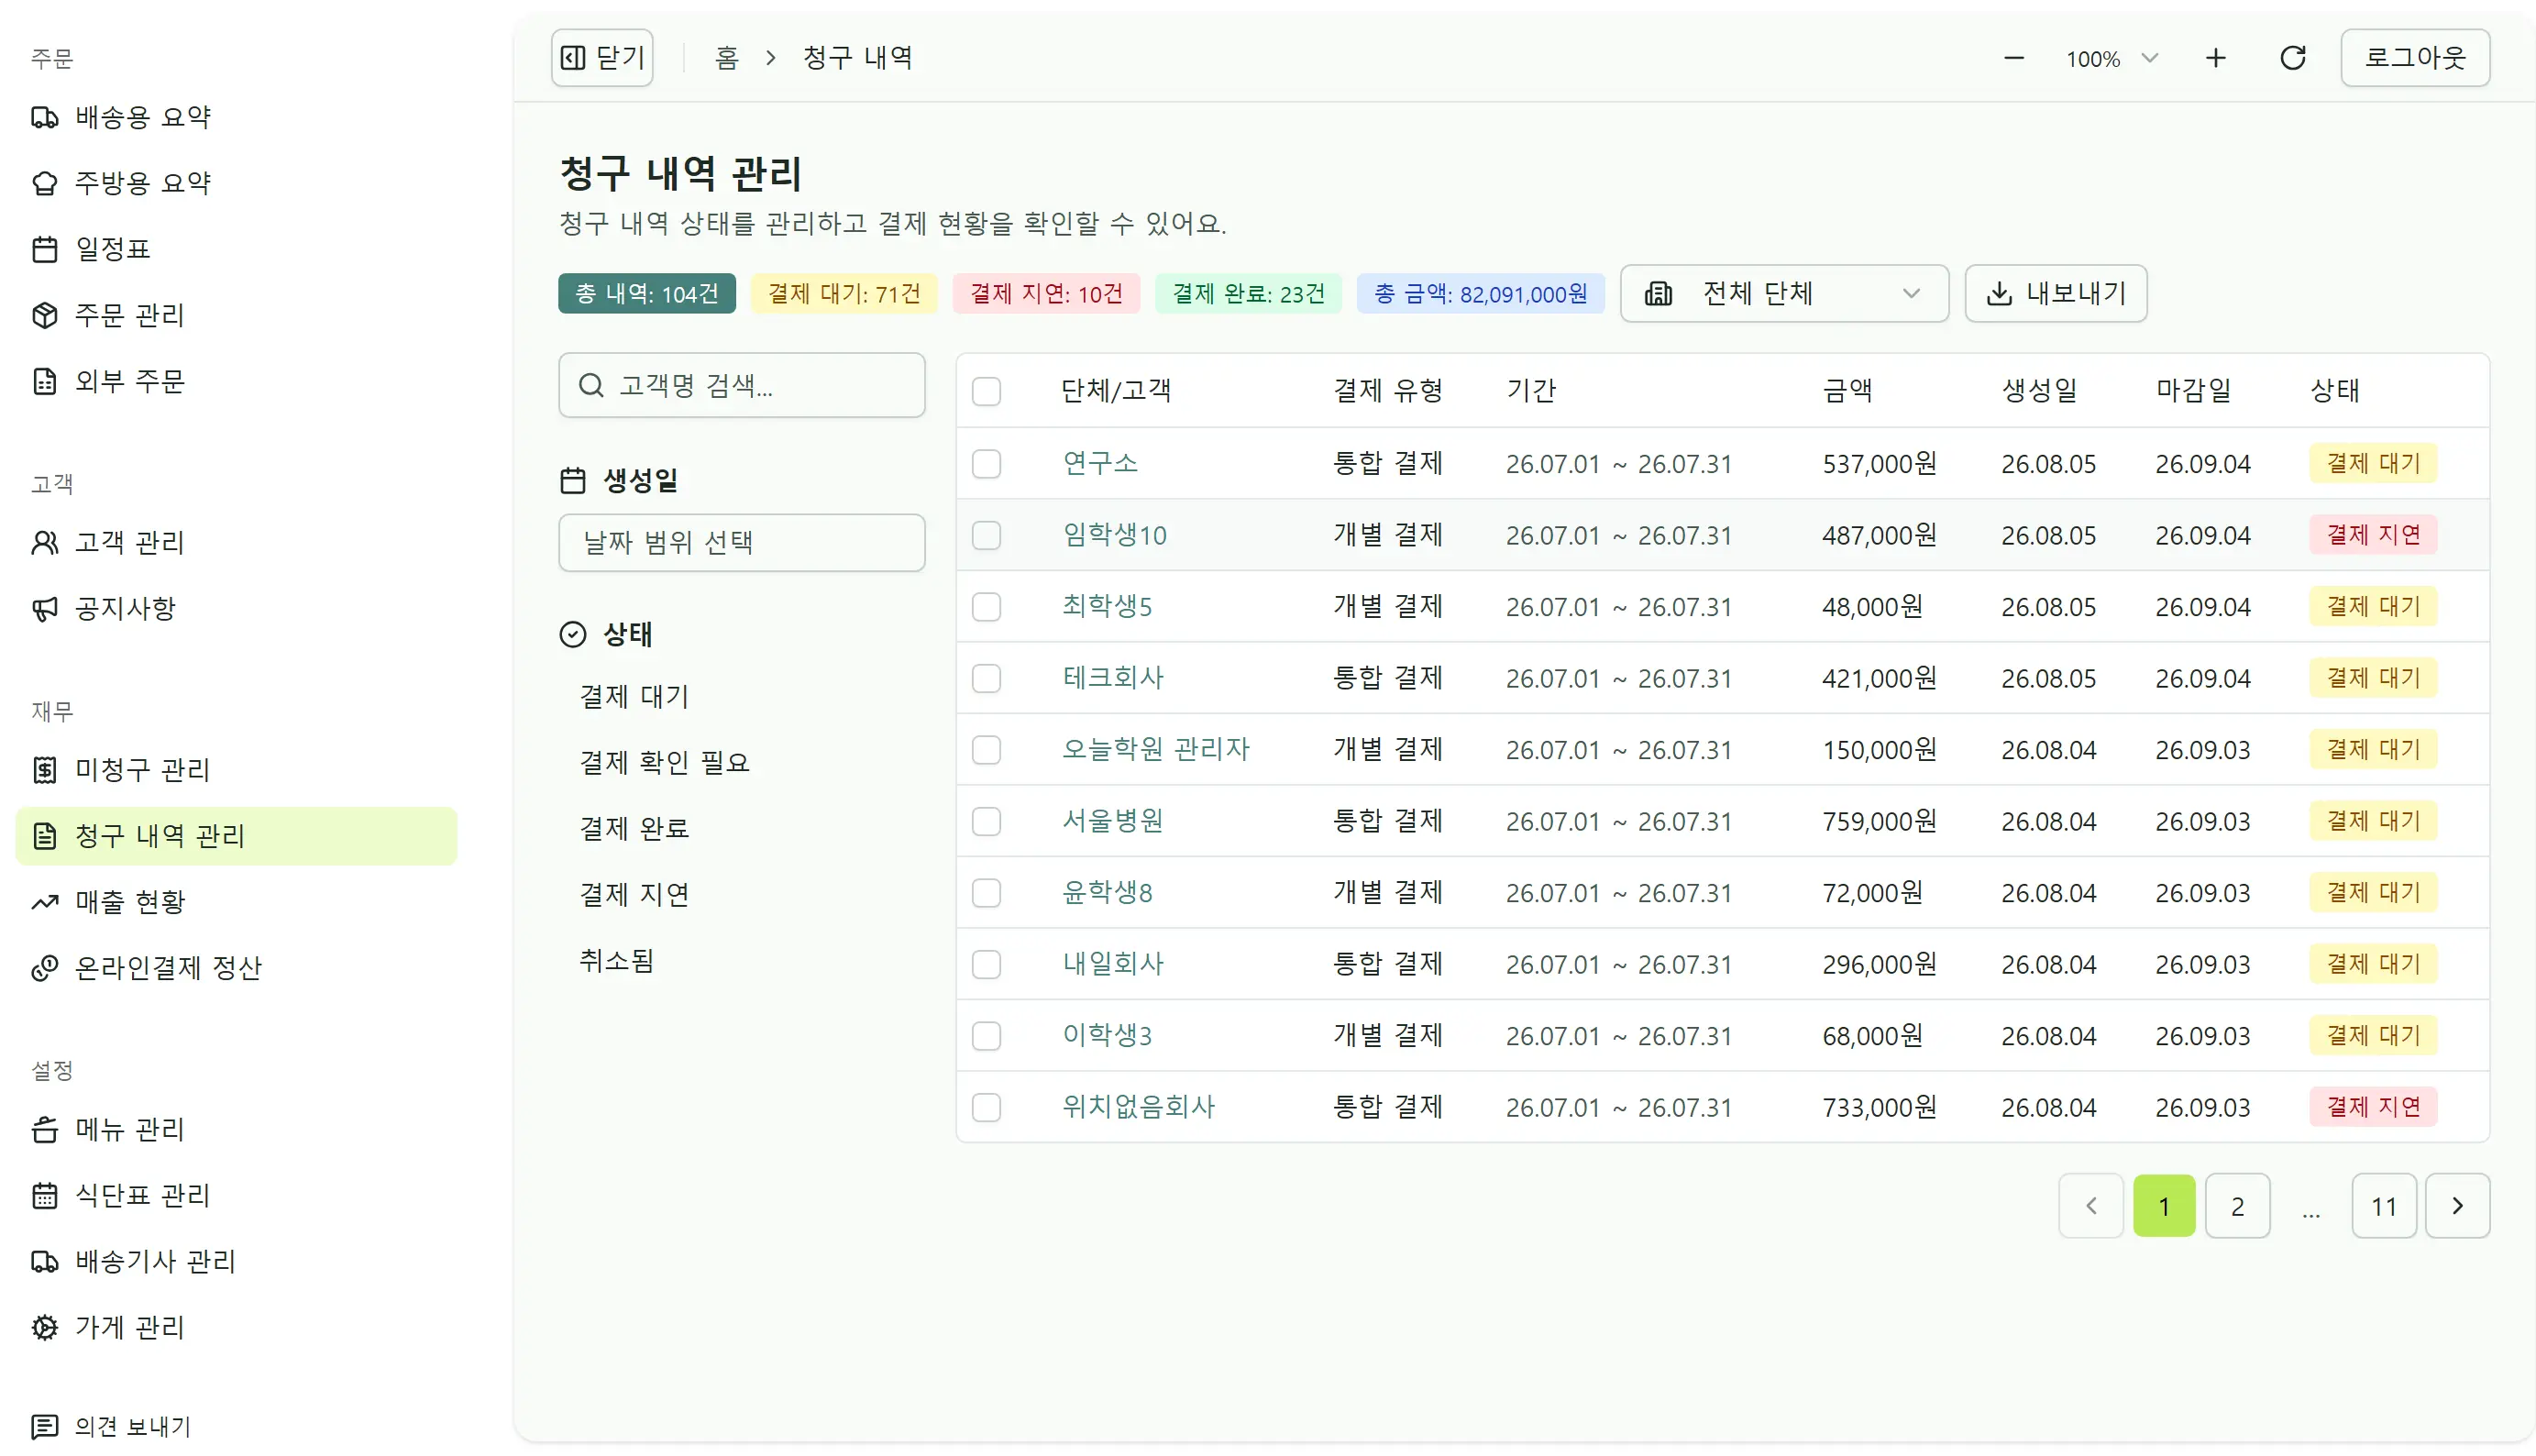Click the building icon in 전체 단체
The height and width of the screenshot is (1456, 2536).
(x=1658, y=293)
